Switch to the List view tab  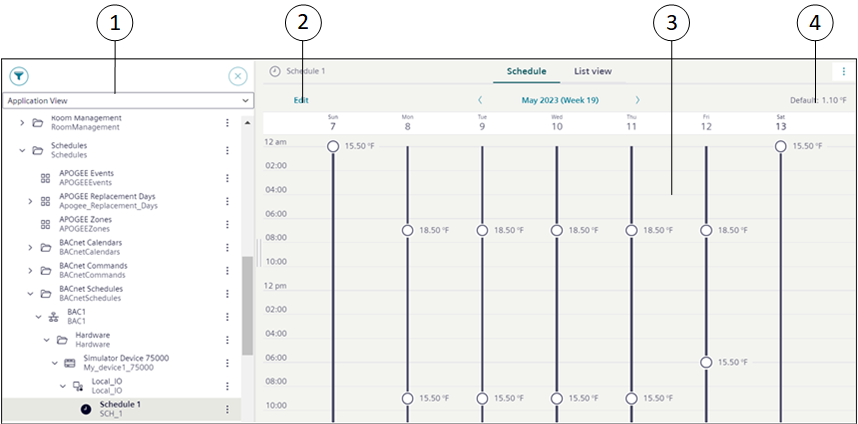592,72
